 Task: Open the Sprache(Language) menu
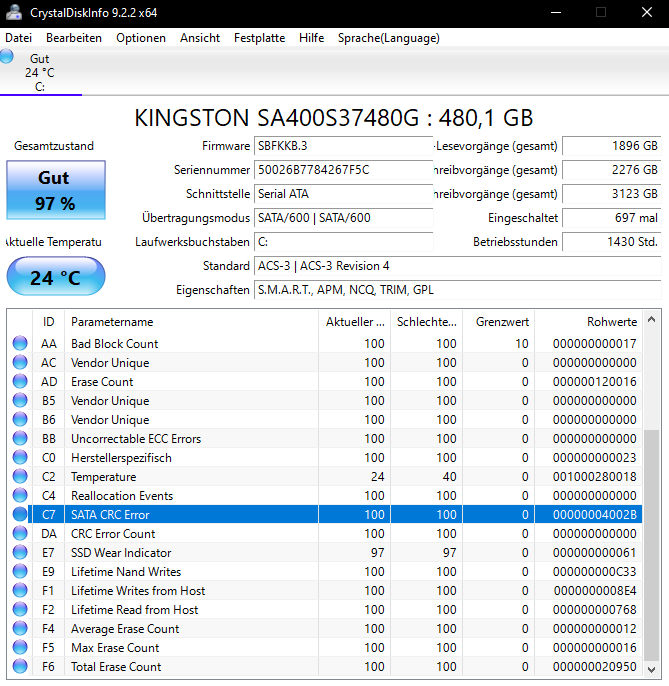tap(389, 38)
